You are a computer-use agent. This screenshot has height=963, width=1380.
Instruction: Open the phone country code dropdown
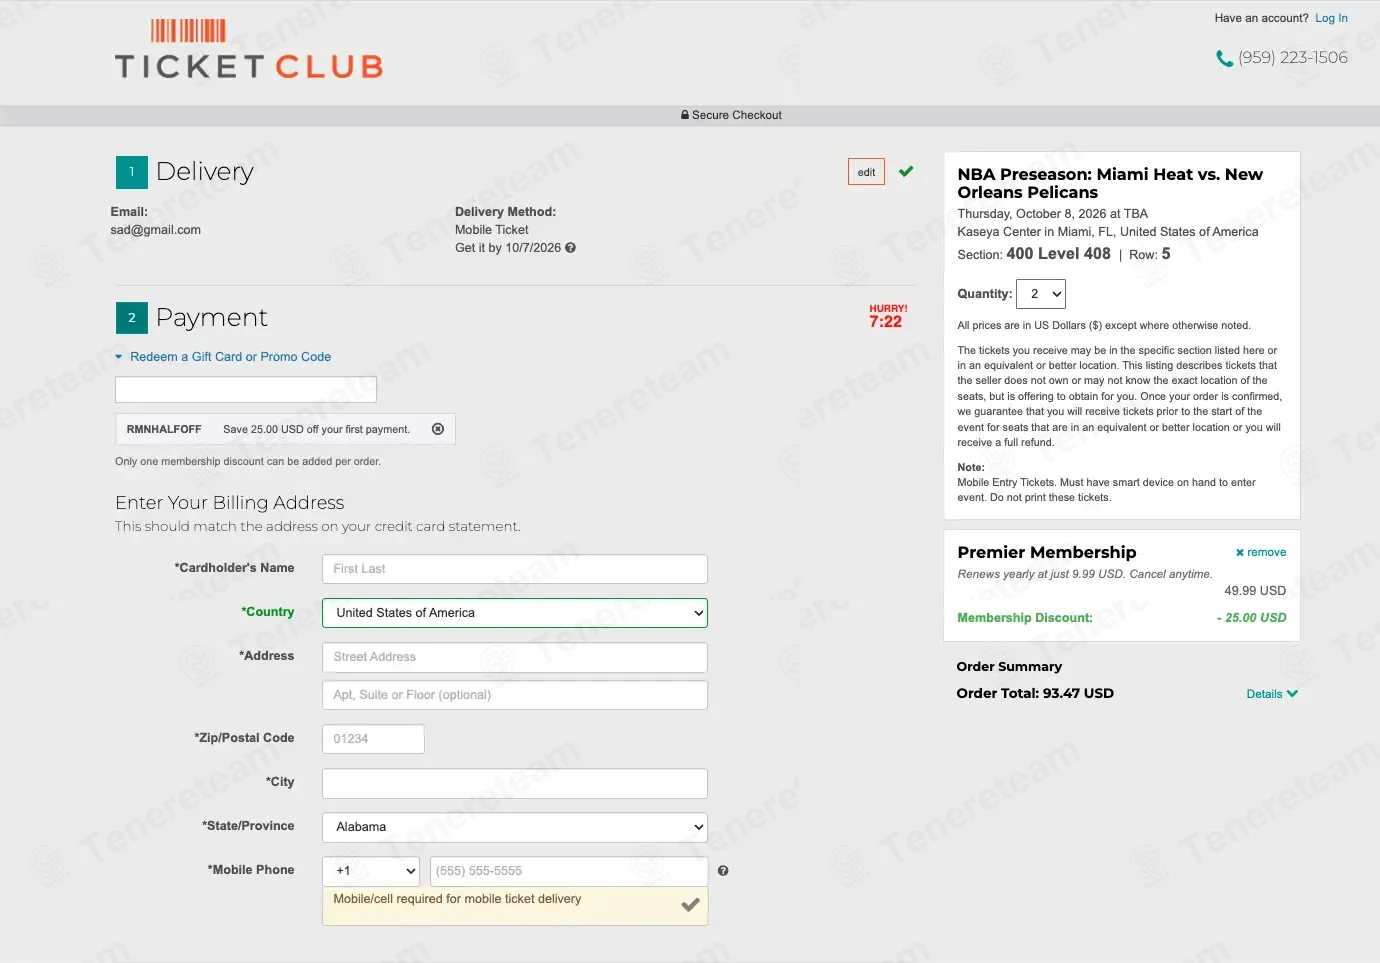[371, 871]
